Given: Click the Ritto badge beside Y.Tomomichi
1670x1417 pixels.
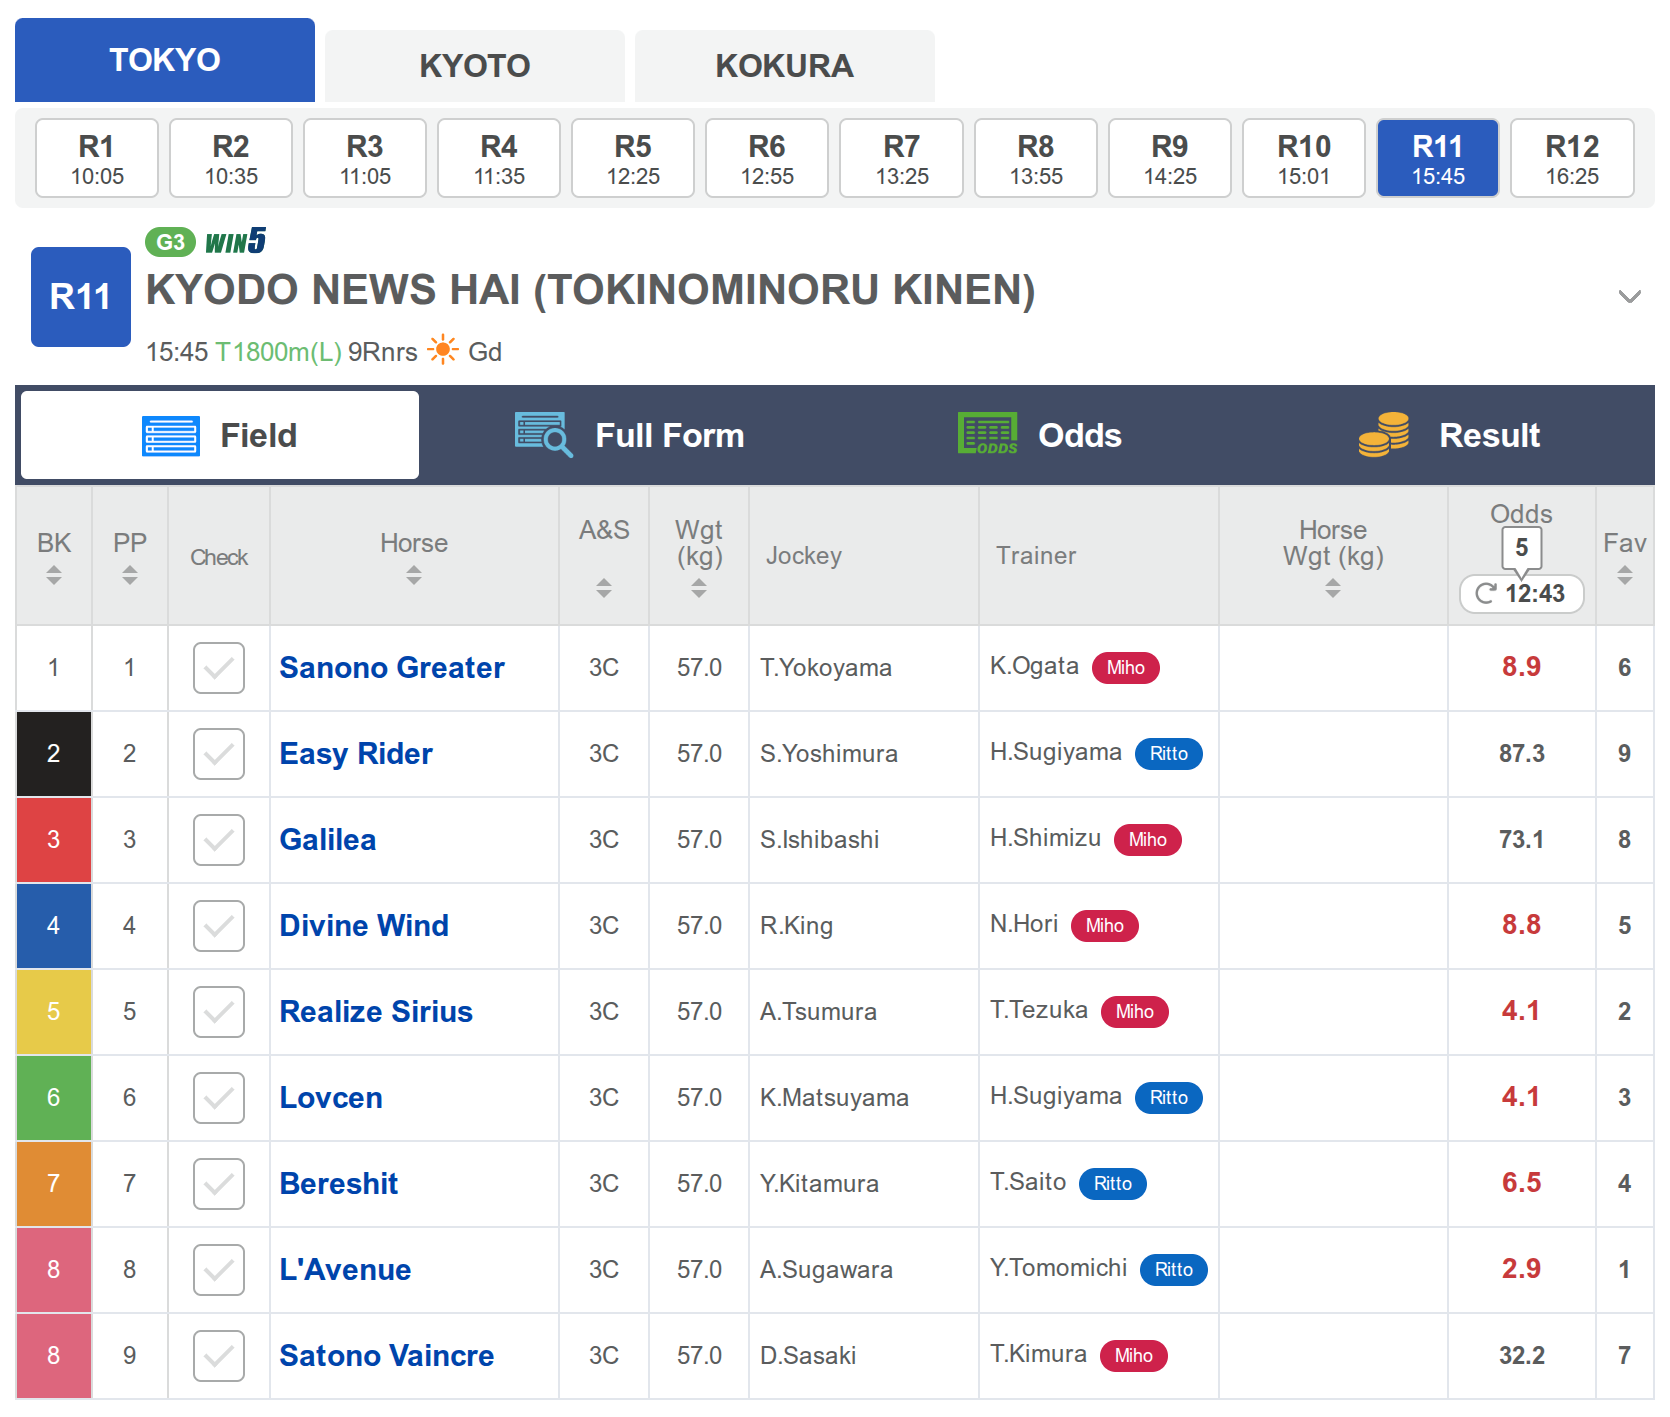Looking at the screenshot, I should coord(1174,1269).
